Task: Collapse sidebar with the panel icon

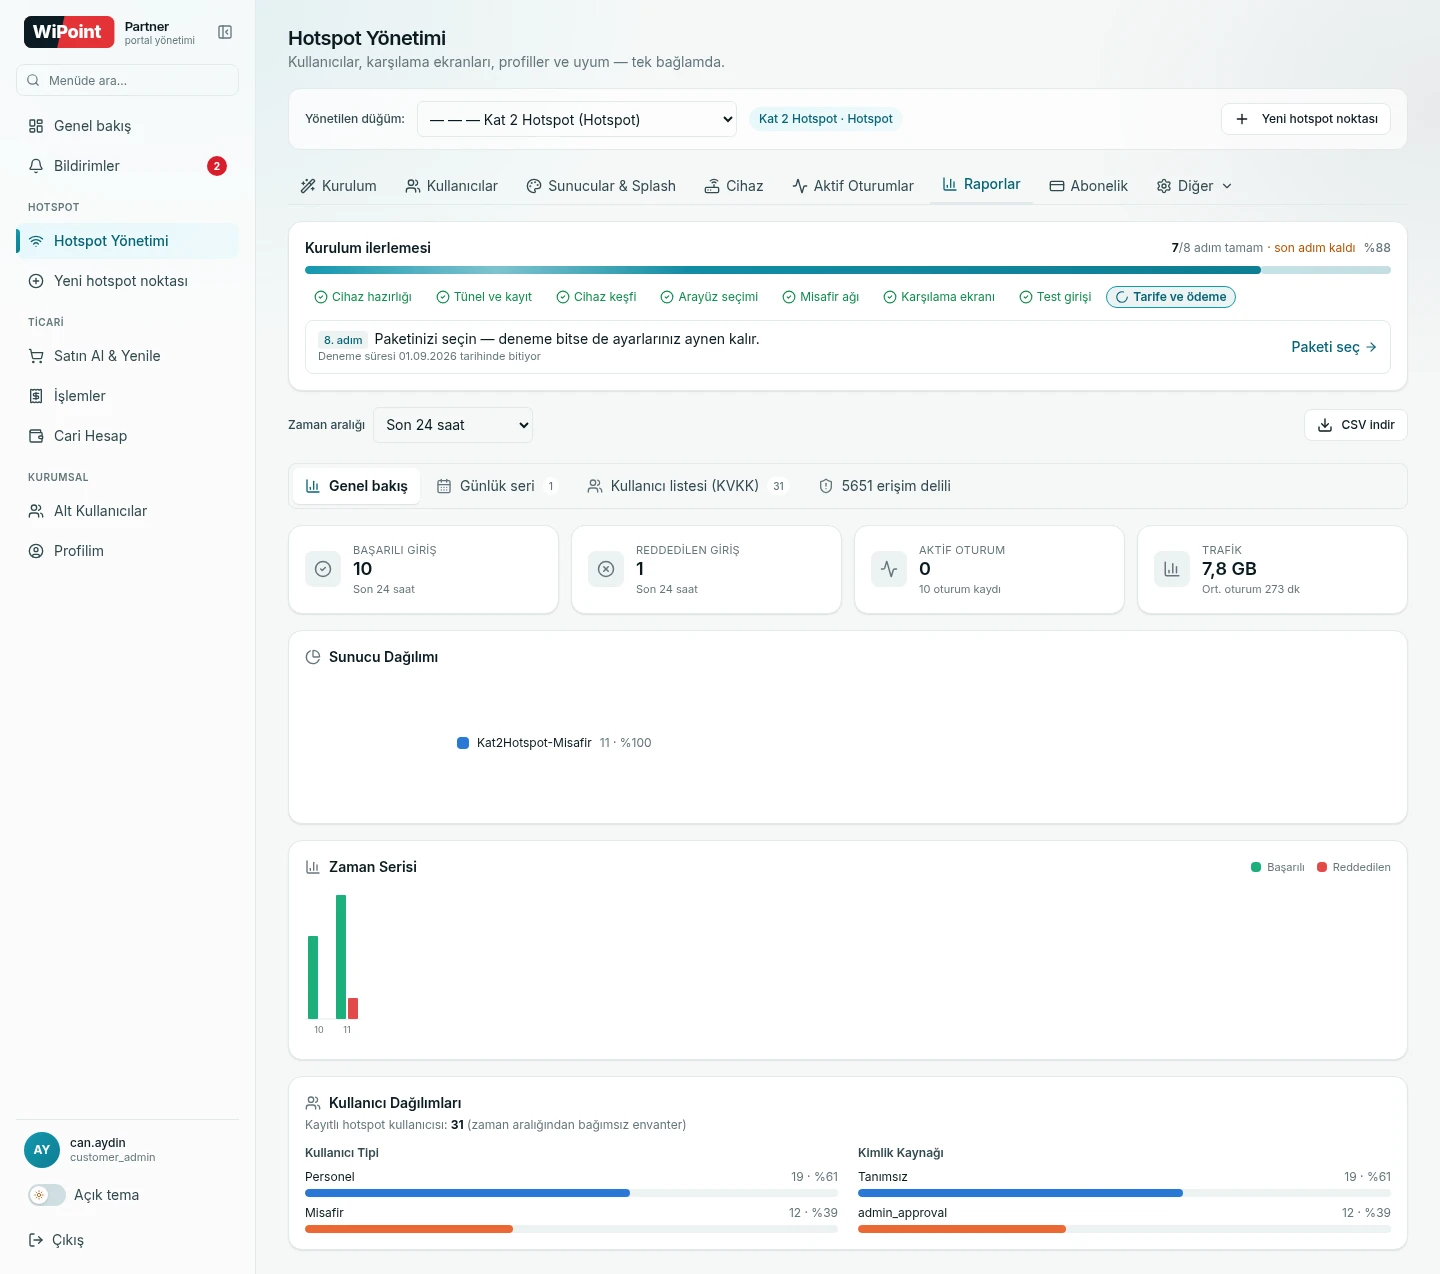Action: pyautogui.click(x=225, y=32)
